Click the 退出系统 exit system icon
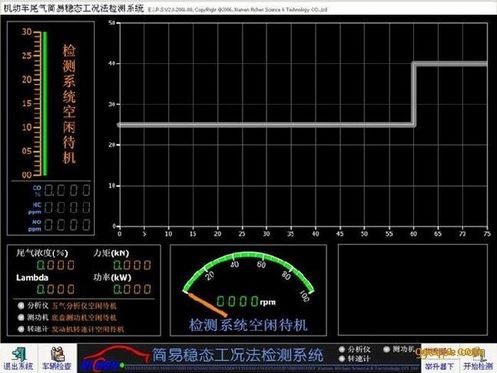The image size is (497, 373). pos(18,358)
